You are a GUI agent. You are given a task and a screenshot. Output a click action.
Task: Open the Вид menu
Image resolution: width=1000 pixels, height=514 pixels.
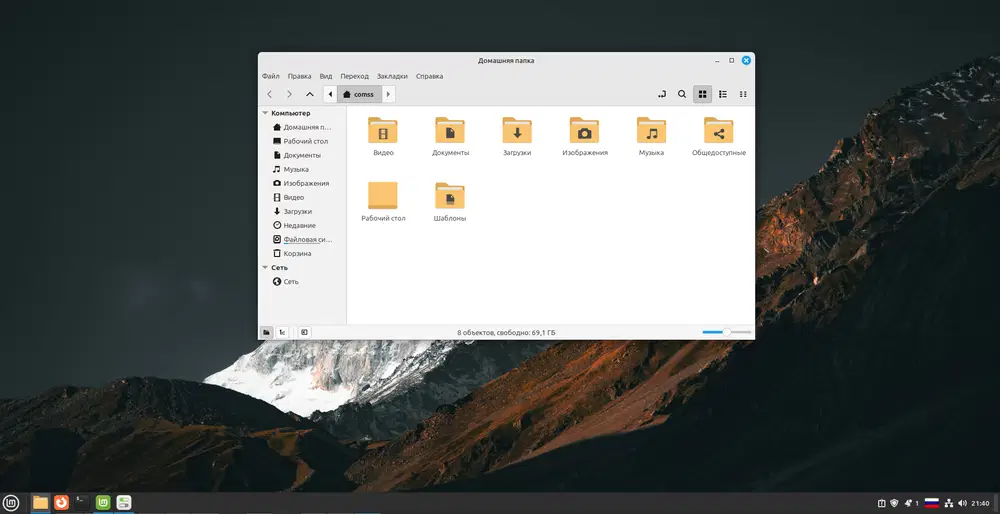(326, 76)
